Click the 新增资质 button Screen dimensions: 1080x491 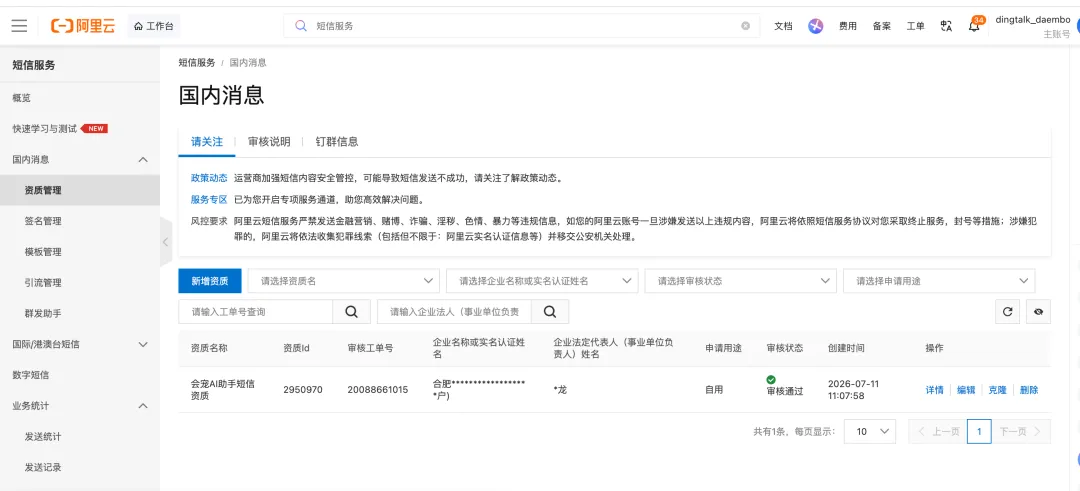210,281
